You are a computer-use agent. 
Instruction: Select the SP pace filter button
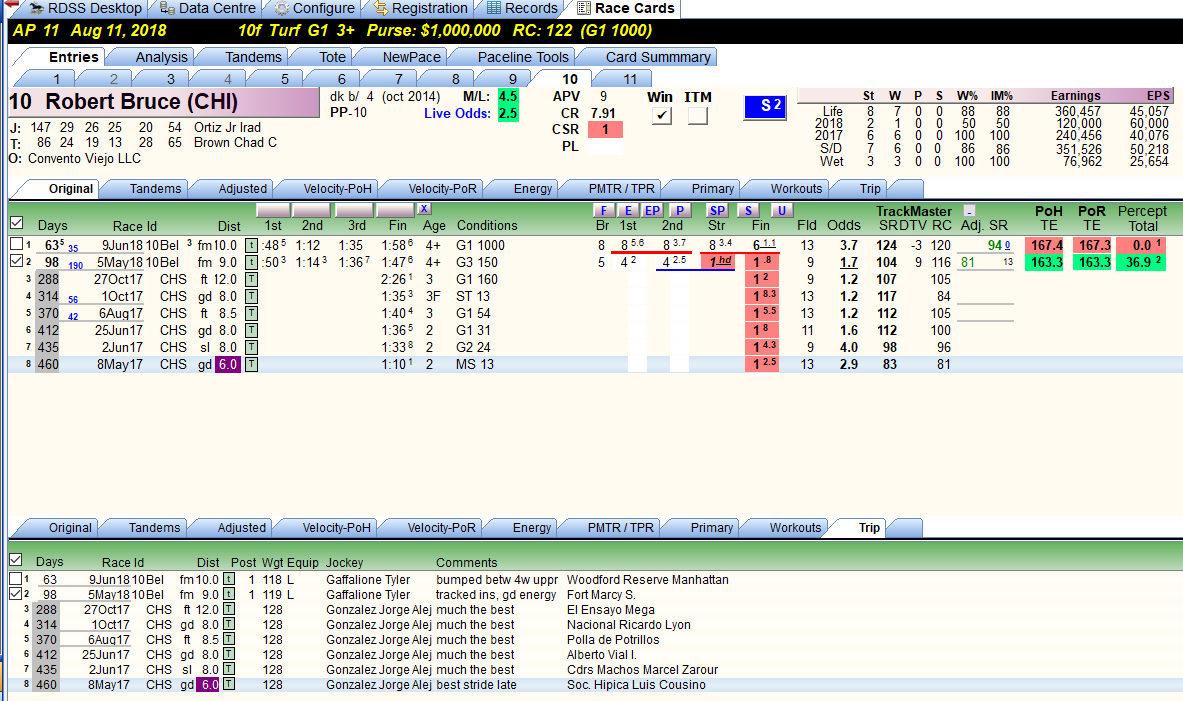pos(717,211)
